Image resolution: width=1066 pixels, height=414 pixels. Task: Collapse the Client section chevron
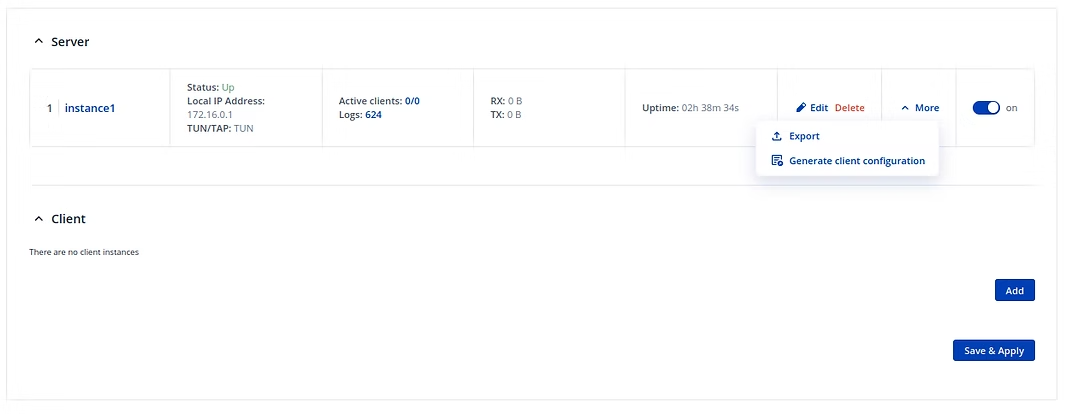(x=39, y=219)
